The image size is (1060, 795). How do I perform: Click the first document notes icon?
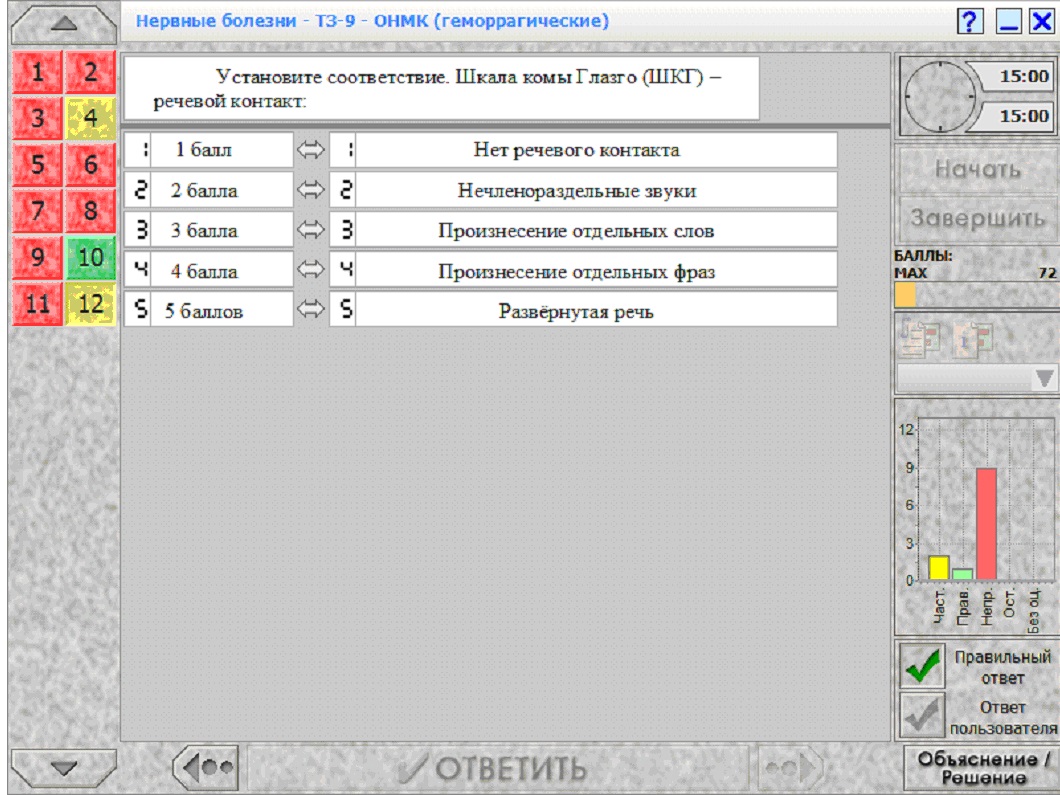point(920,338)
